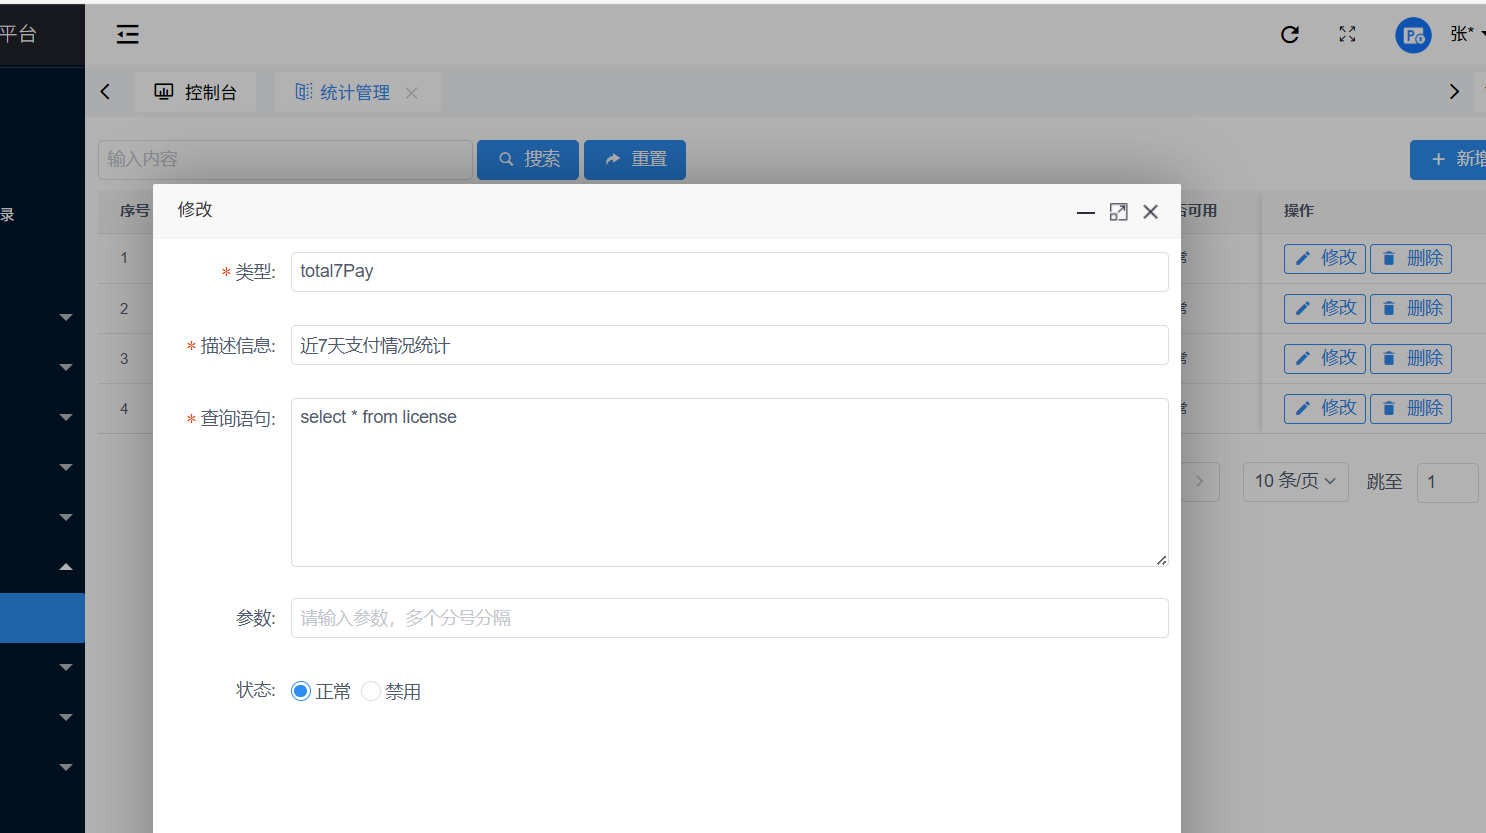Viewport: 1486px width, 833px height.
Task: Collapse the expanded sidebar menu group
Action: click(66, 567)
